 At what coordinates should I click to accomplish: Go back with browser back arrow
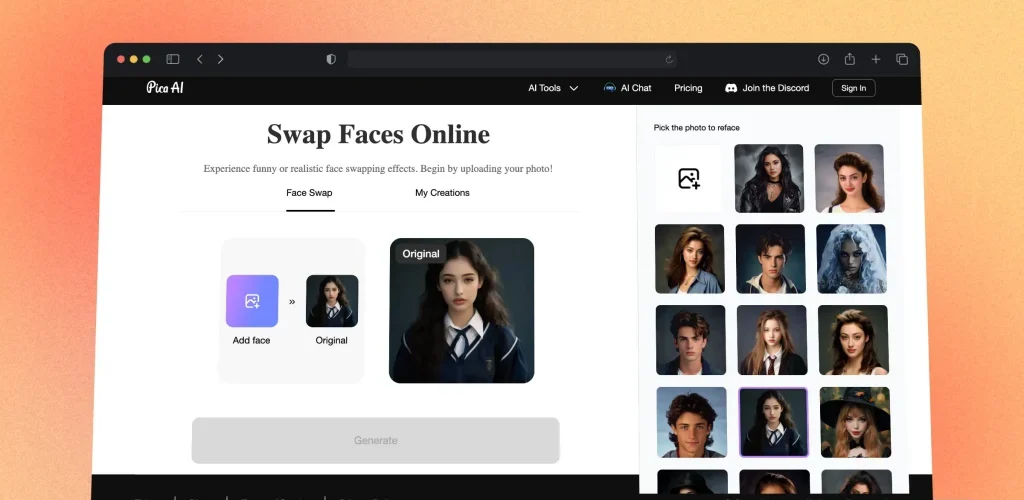pos(200,60)
